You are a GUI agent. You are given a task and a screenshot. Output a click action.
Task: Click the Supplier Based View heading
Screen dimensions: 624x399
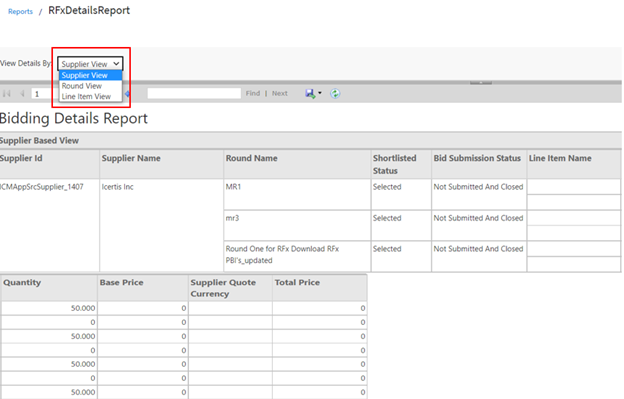pos(39,140)
